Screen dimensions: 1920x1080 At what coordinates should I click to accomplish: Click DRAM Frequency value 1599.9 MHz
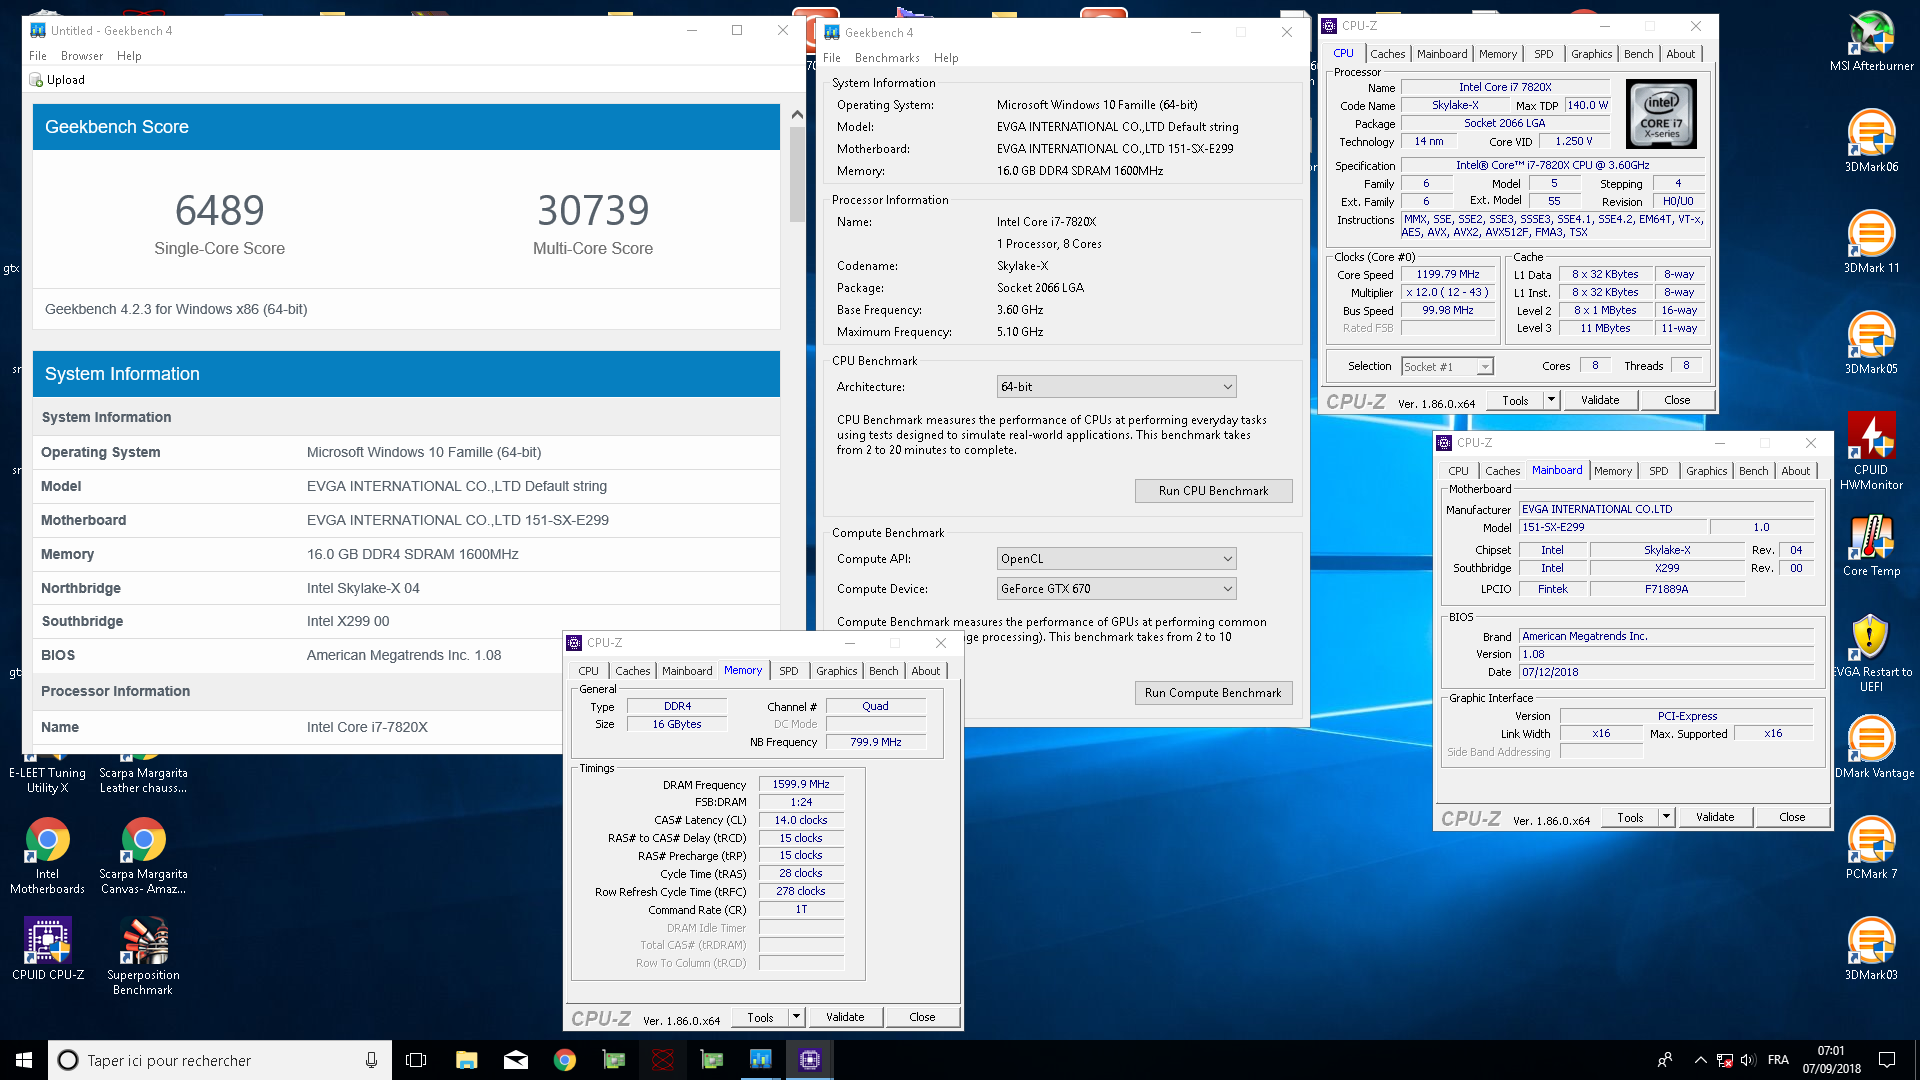(x=800, y=784)
